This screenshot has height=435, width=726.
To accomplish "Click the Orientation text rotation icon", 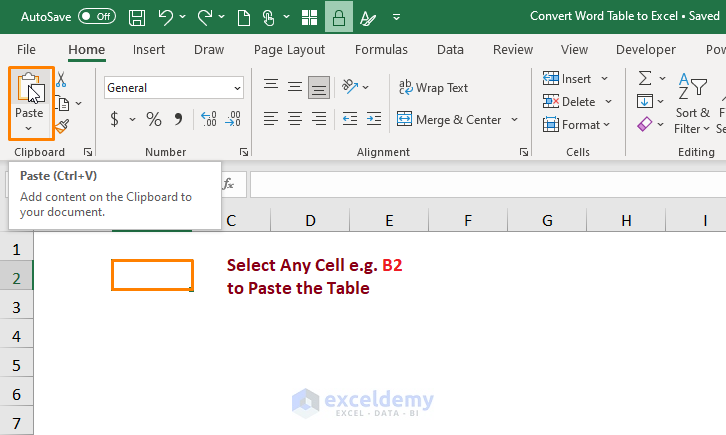I will [x=350, y=87].
